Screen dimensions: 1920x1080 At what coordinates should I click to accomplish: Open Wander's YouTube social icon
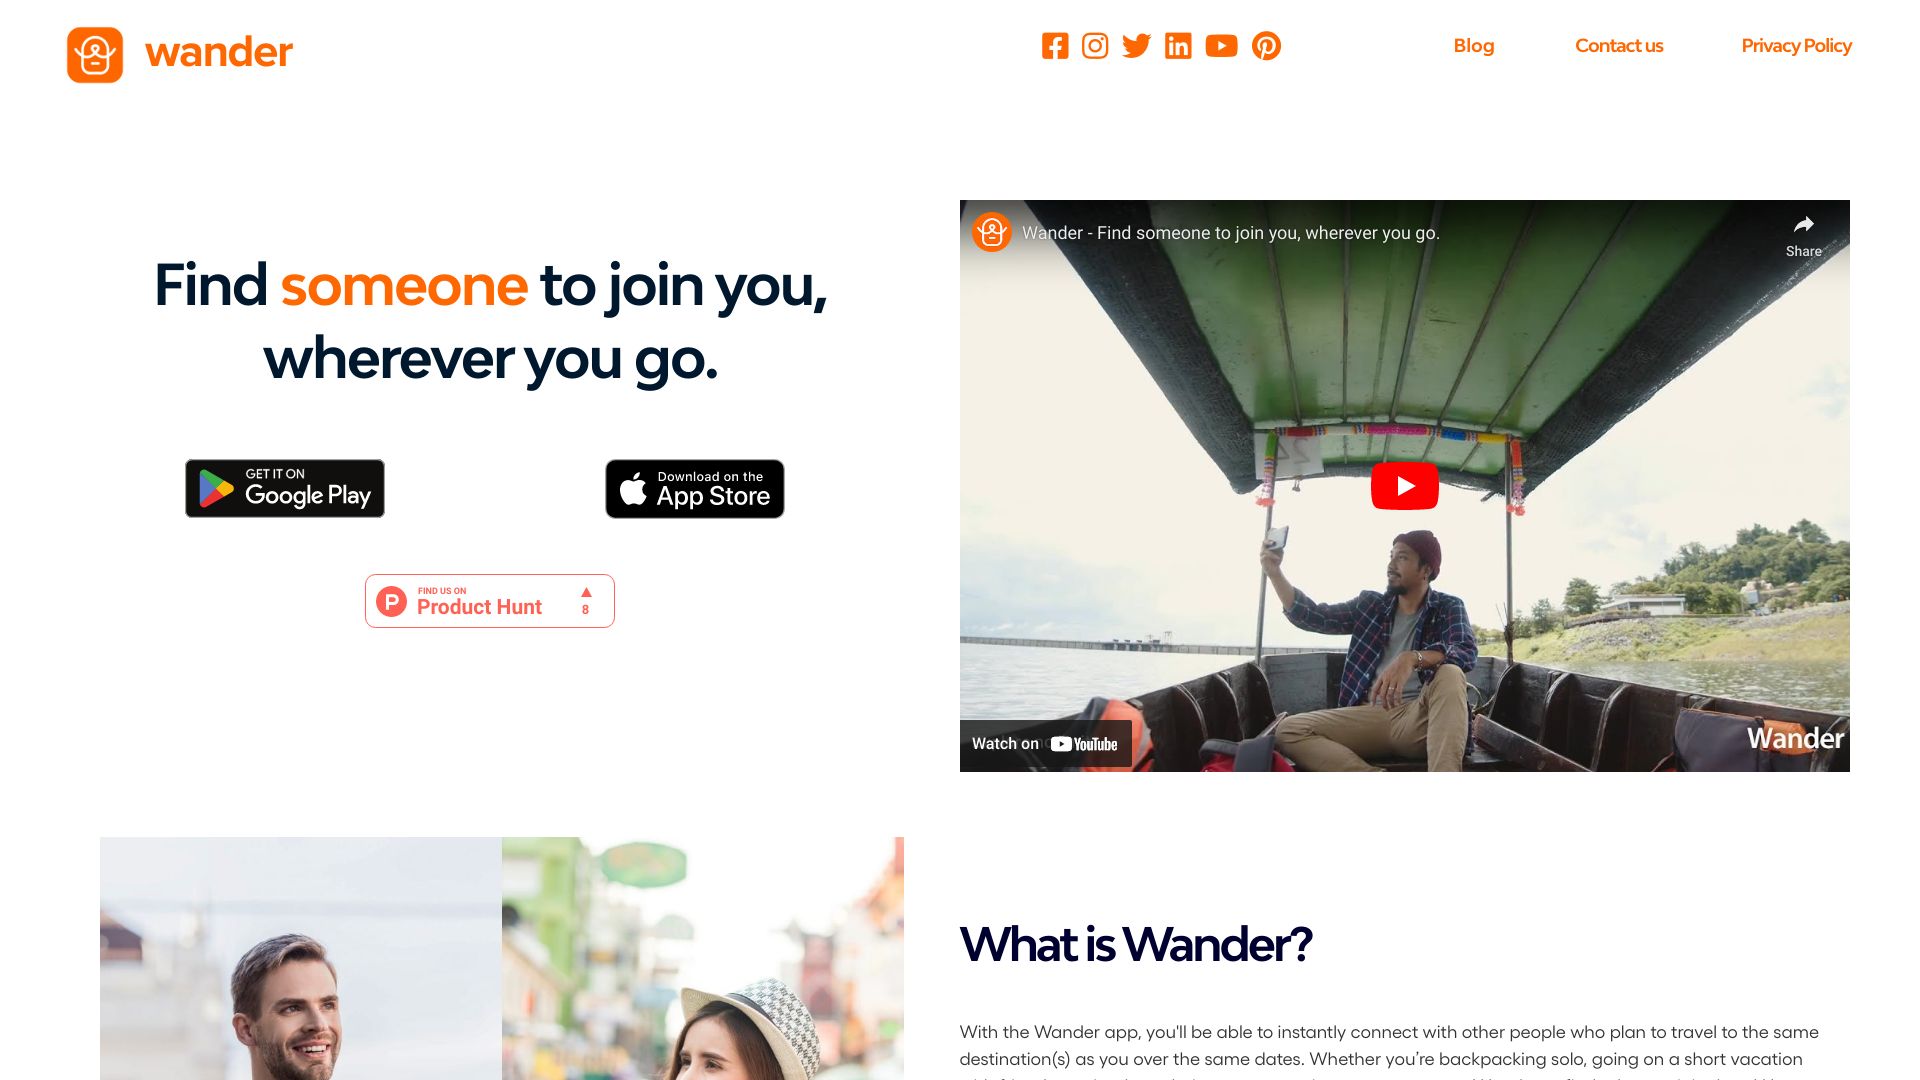click(1220, 46)
